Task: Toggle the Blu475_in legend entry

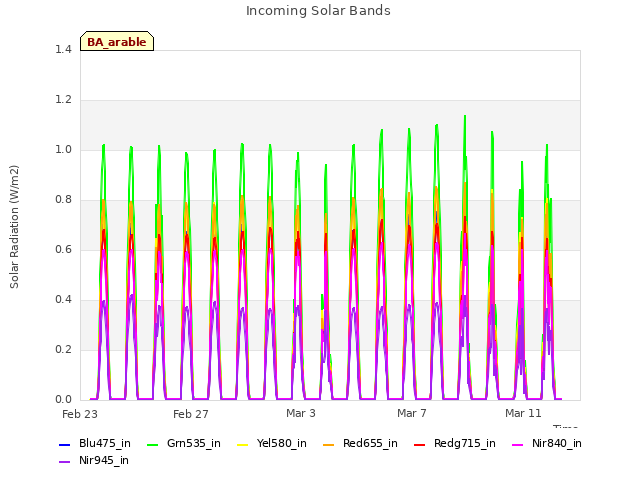Action: click(95, 444)
